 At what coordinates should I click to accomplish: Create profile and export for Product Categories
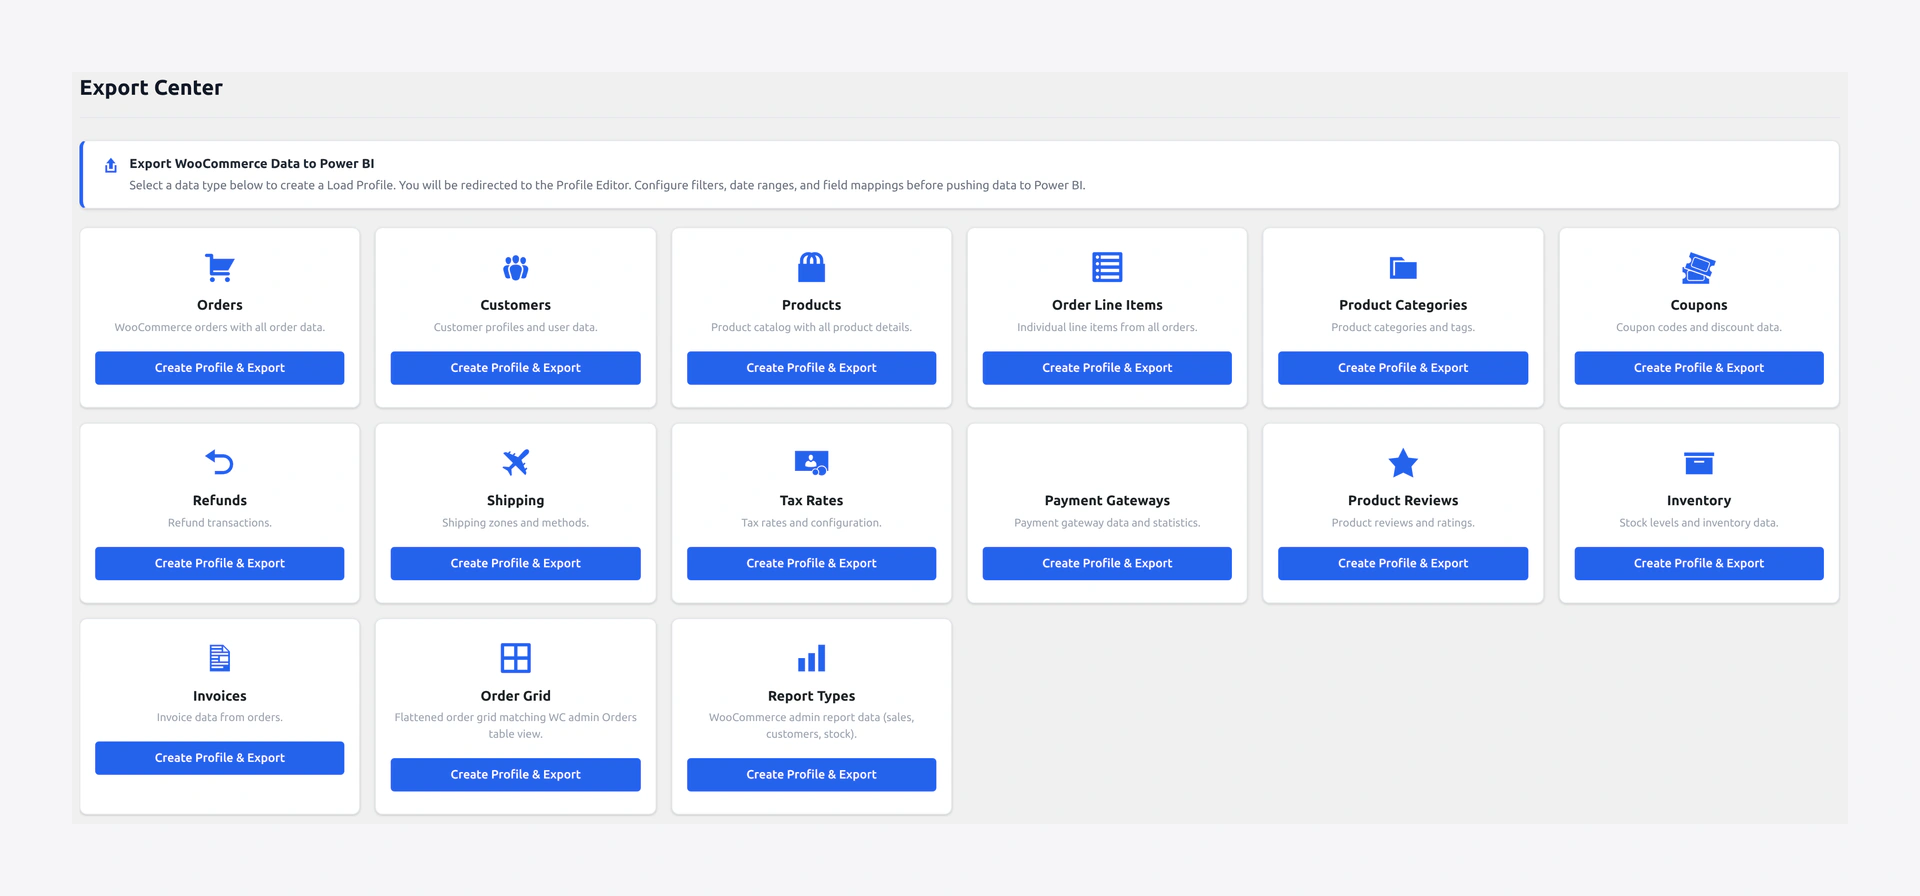point(1403,368)
